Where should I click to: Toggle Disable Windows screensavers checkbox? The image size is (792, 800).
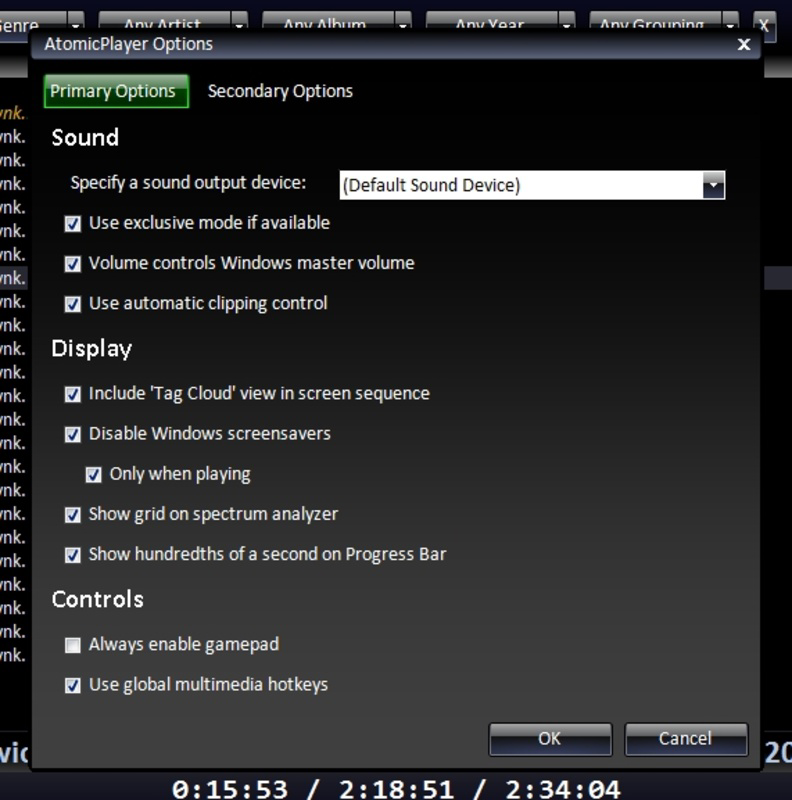click(72, 434)
